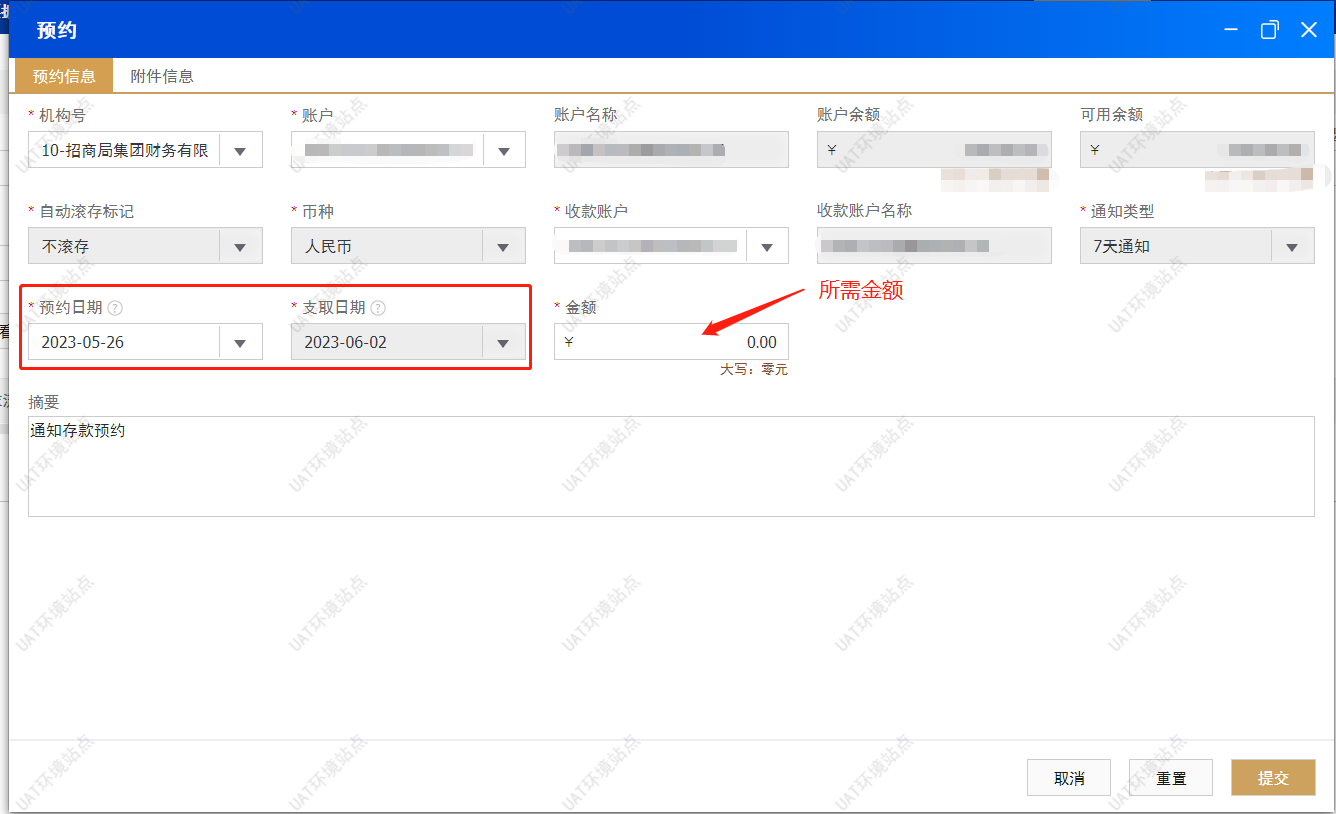Image resolution: width=1336 pixels, height=814 pixels.
Task: Click the 取消 cancel button
Action: point(1069,778)
